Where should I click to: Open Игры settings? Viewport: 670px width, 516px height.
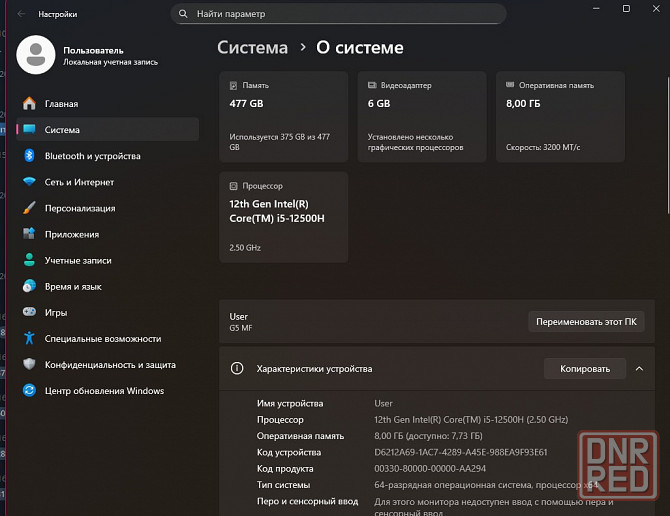click(107, 312)
